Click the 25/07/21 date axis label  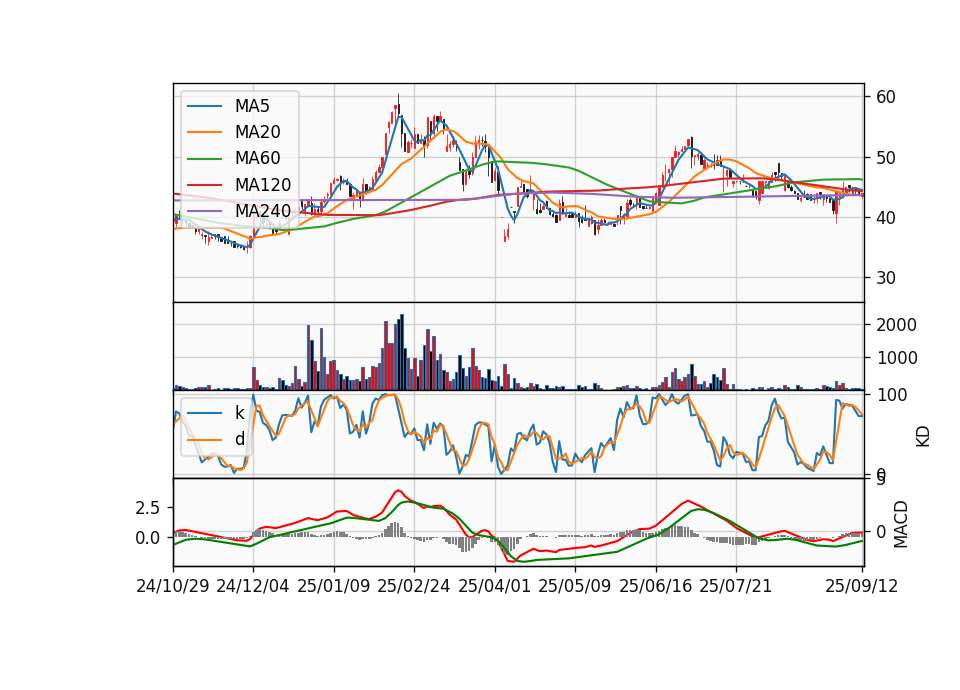point(736,586)
